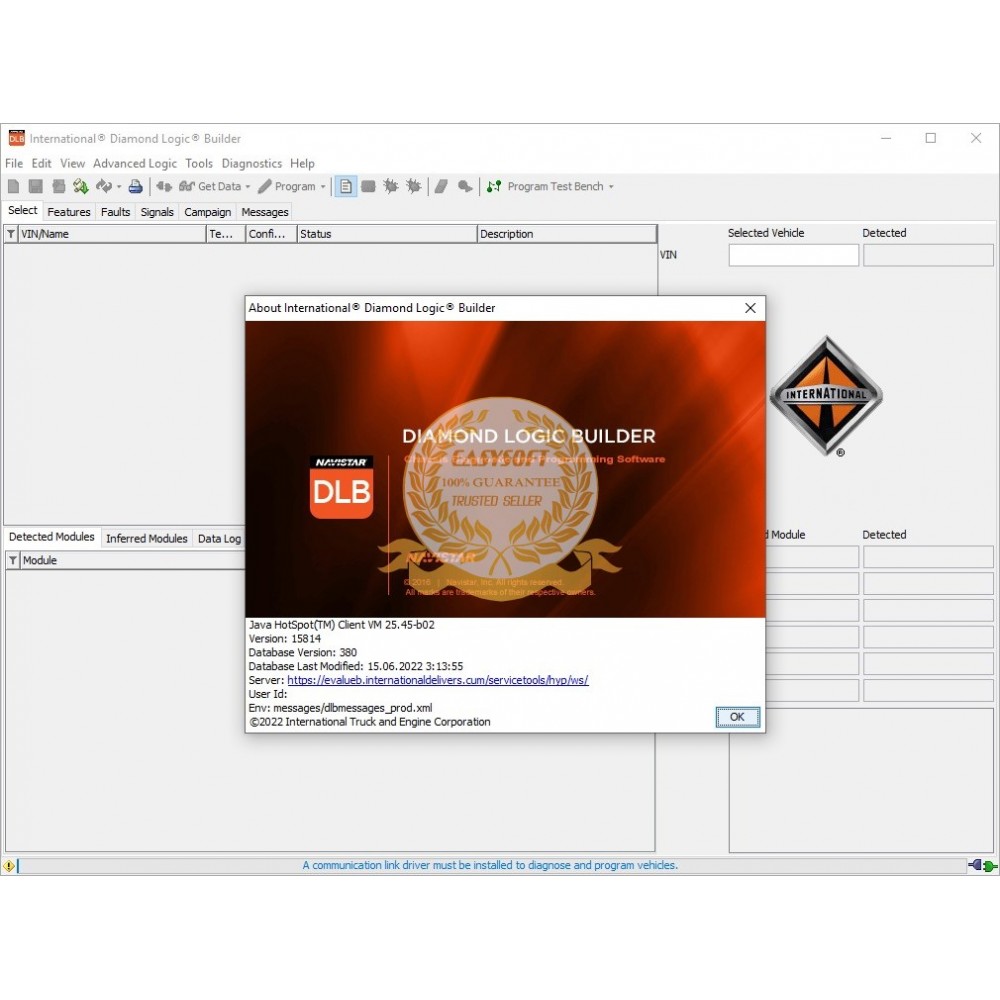Switch to the Inferred Modules tab
The height and width of the screenshot is (1000, 1000).
pyautogui.click(x=147, y=538)
